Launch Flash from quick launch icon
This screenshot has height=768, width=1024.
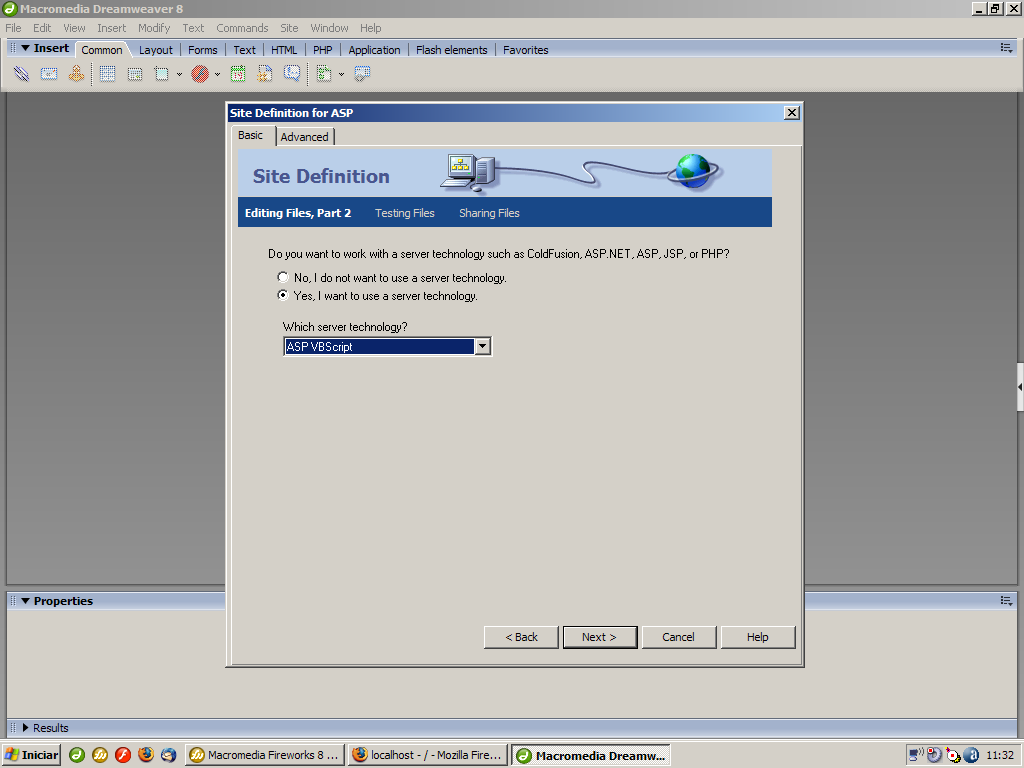point(123,755)
